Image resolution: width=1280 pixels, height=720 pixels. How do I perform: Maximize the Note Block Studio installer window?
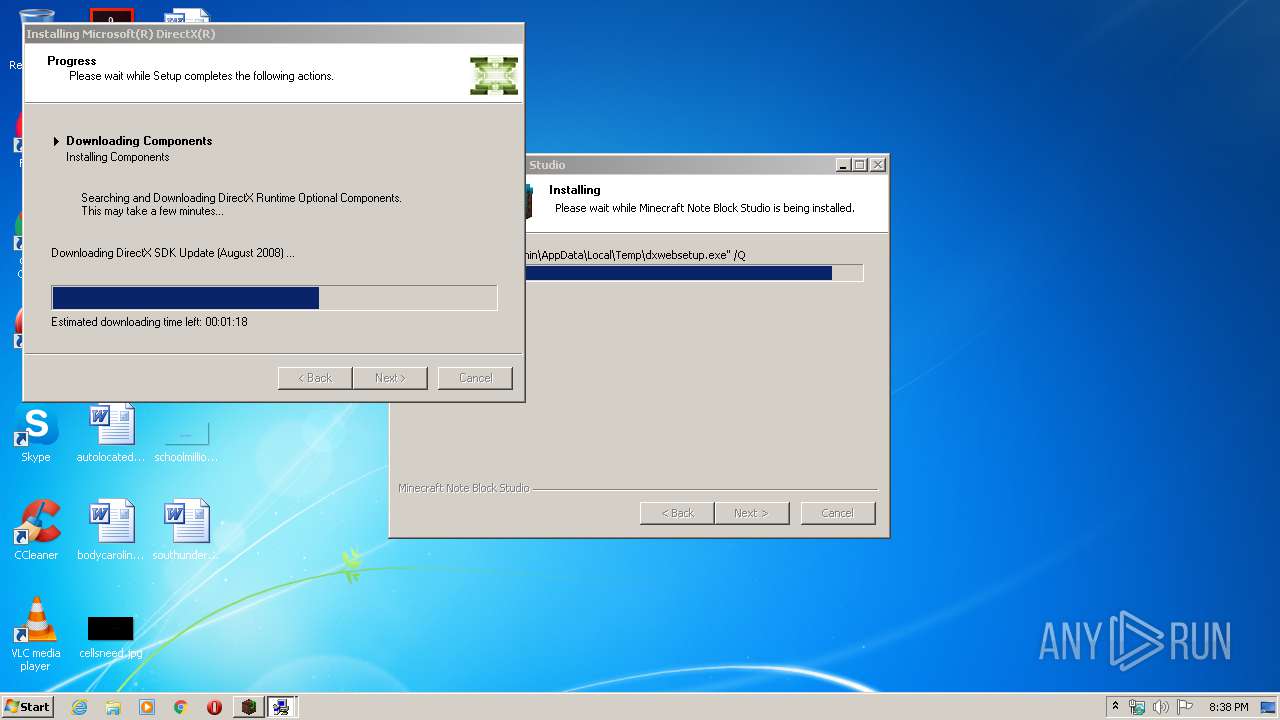(859, 165)
